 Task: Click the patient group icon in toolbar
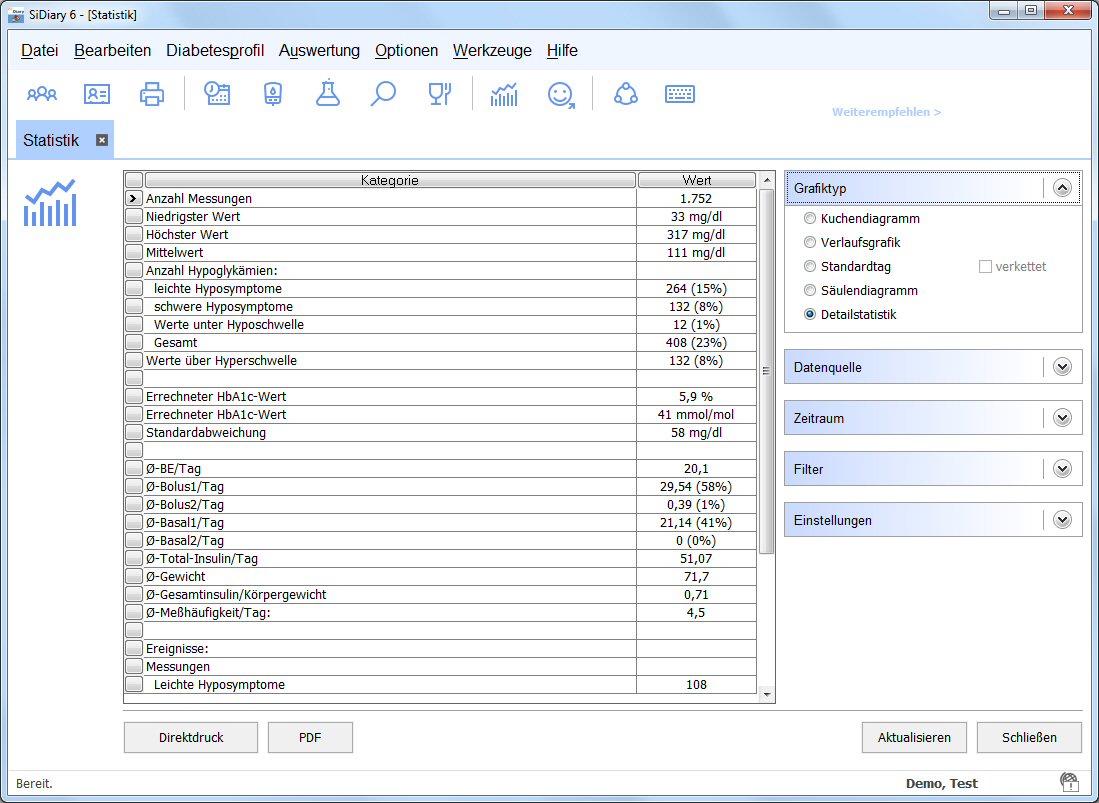pos(42,94)
